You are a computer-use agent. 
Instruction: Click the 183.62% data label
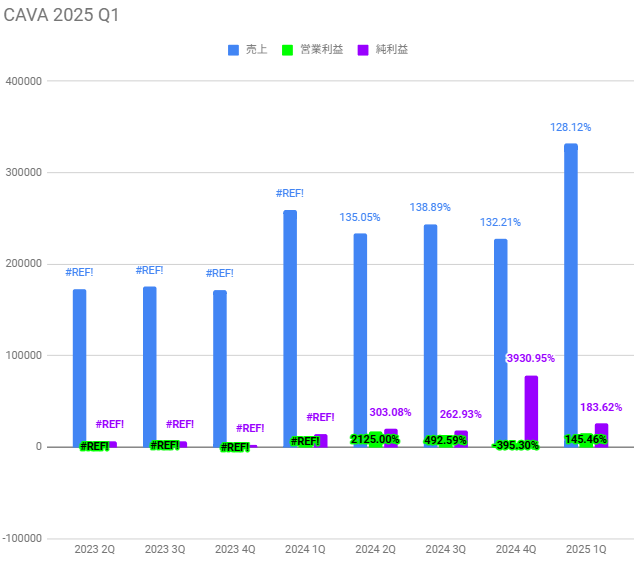coord(601,407)
